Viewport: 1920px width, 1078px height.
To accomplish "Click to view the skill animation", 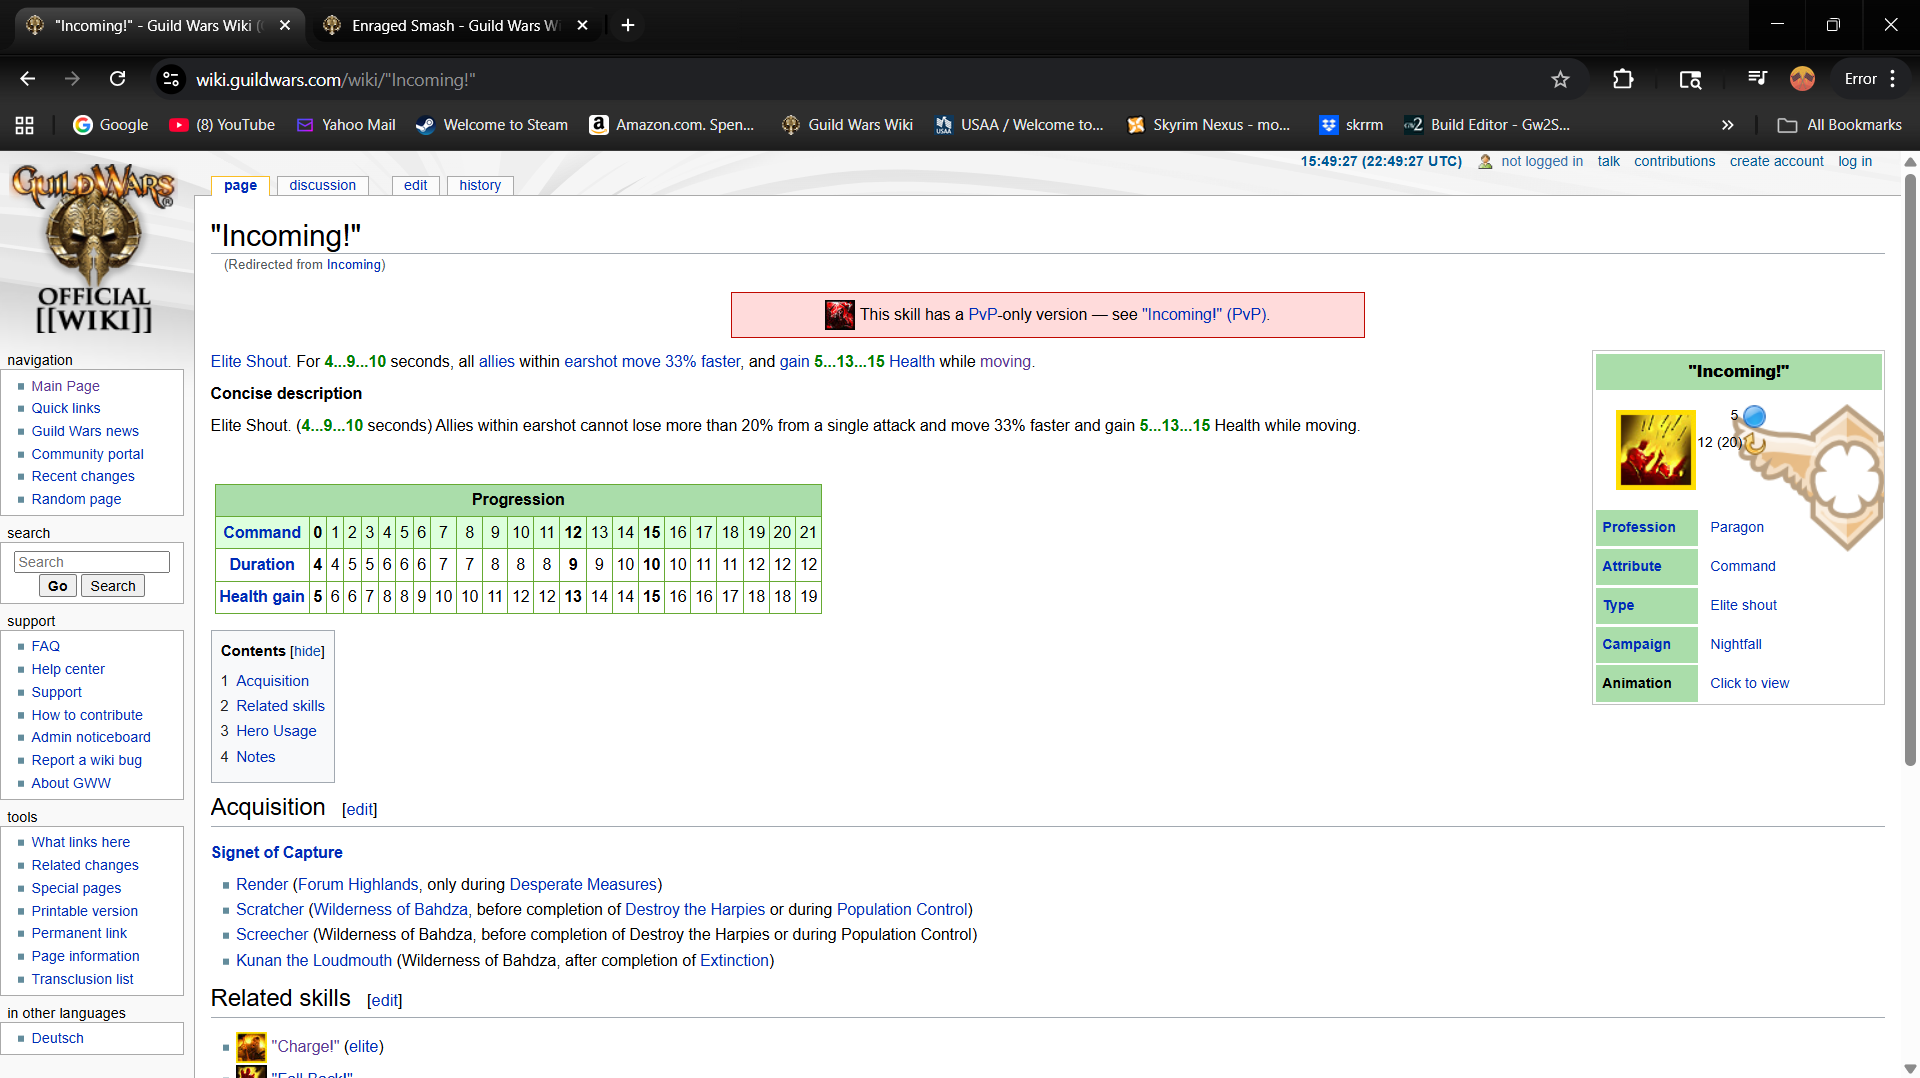I will click(1750, 683).
